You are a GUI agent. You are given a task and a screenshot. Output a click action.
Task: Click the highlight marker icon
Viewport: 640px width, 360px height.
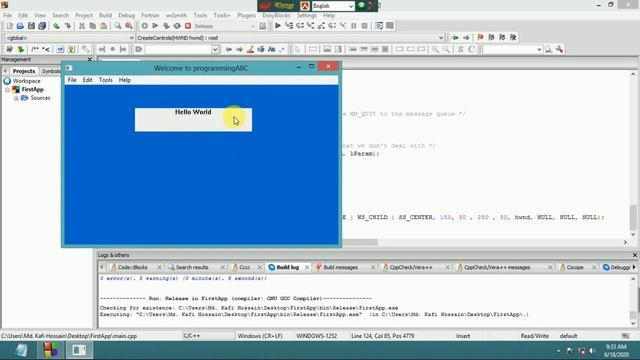[250, 49]
